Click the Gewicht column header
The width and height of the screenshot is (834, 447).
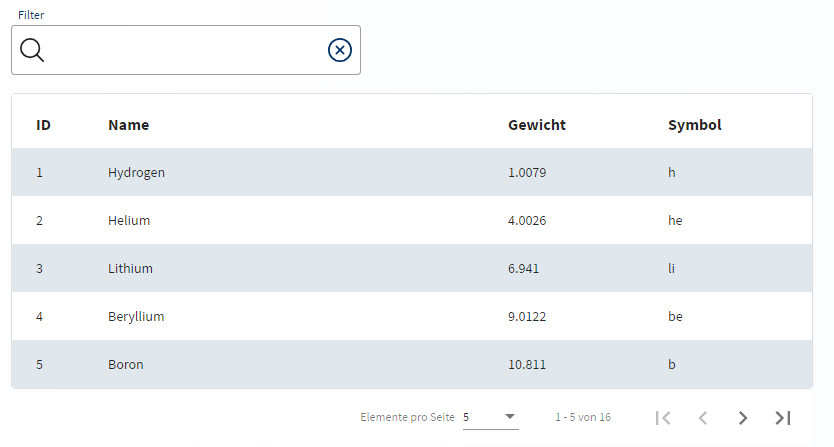pyautogui.click(x=537, y=125)
